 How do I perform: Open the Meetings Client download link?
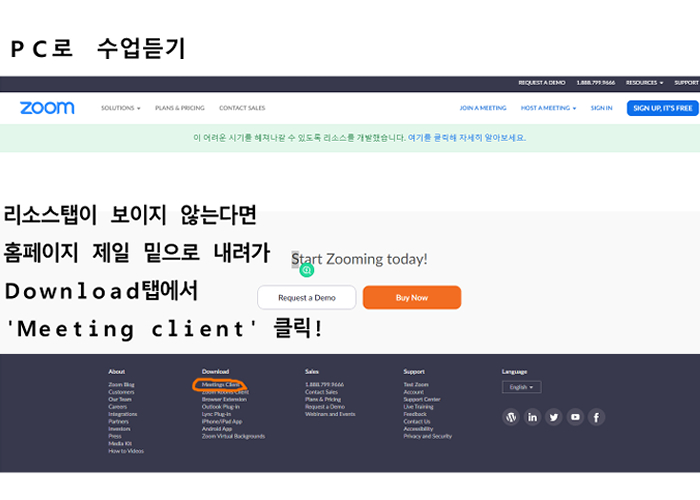[221, 384]
